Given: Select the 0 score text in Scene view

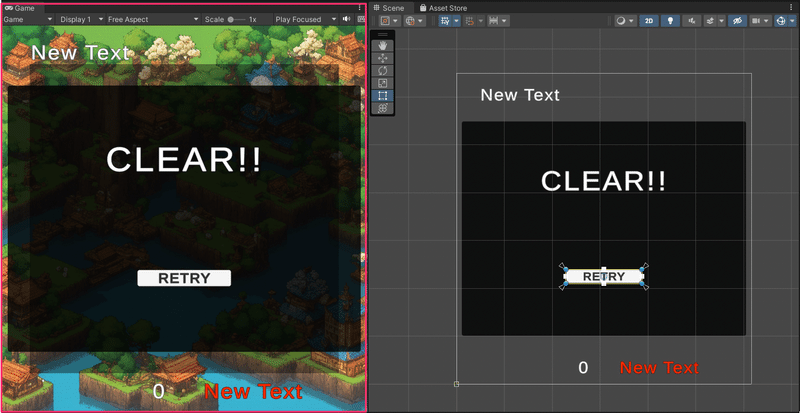Looking at the screenshot, I should (583, 368).
